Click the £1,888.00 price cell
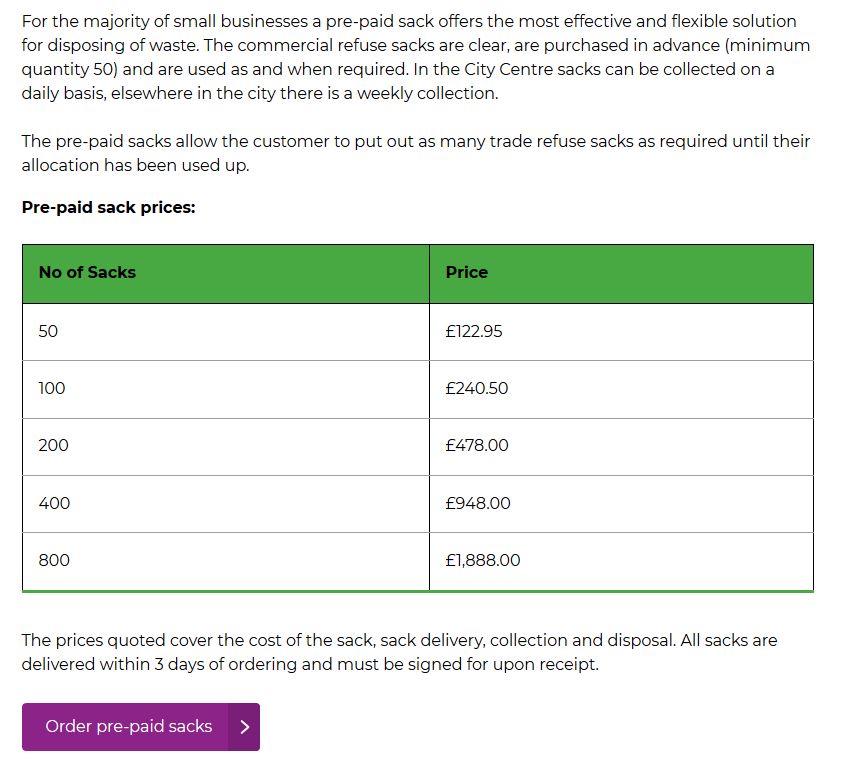The width and height of the screenshot is (842, 767). click(x=621, y=562)
